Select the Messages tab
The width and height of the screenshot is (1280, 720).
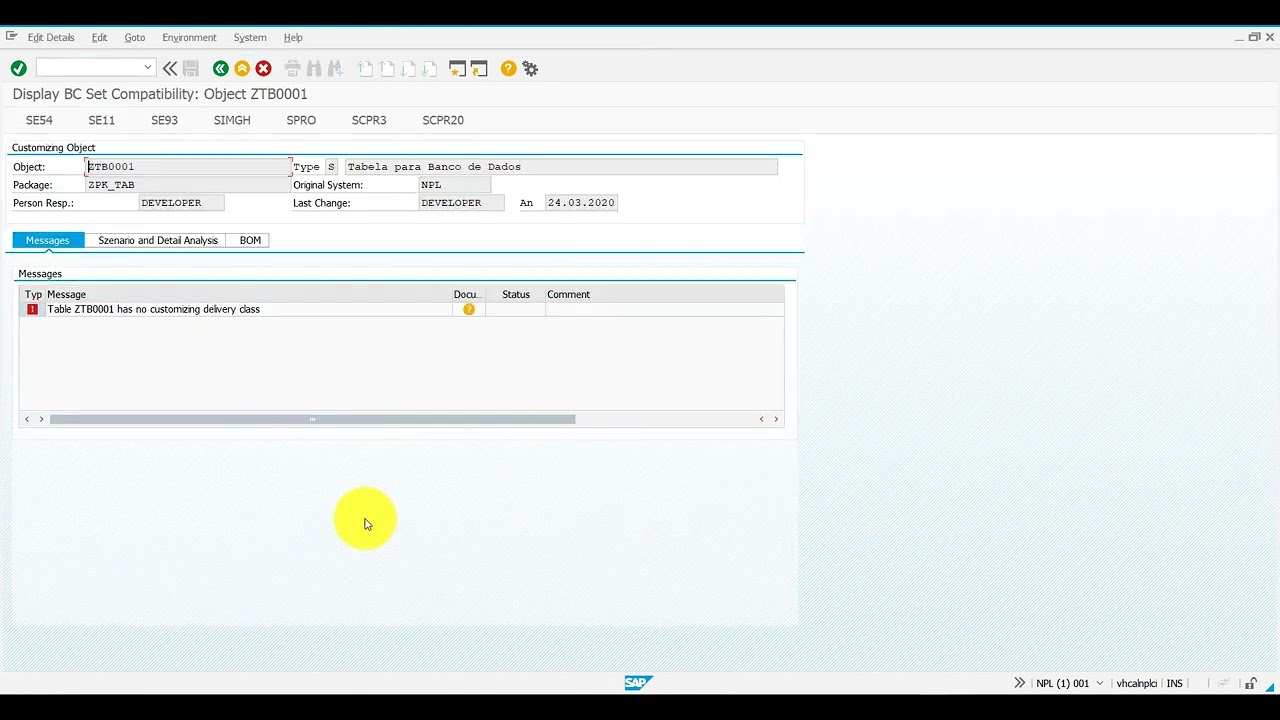point(48,240)
